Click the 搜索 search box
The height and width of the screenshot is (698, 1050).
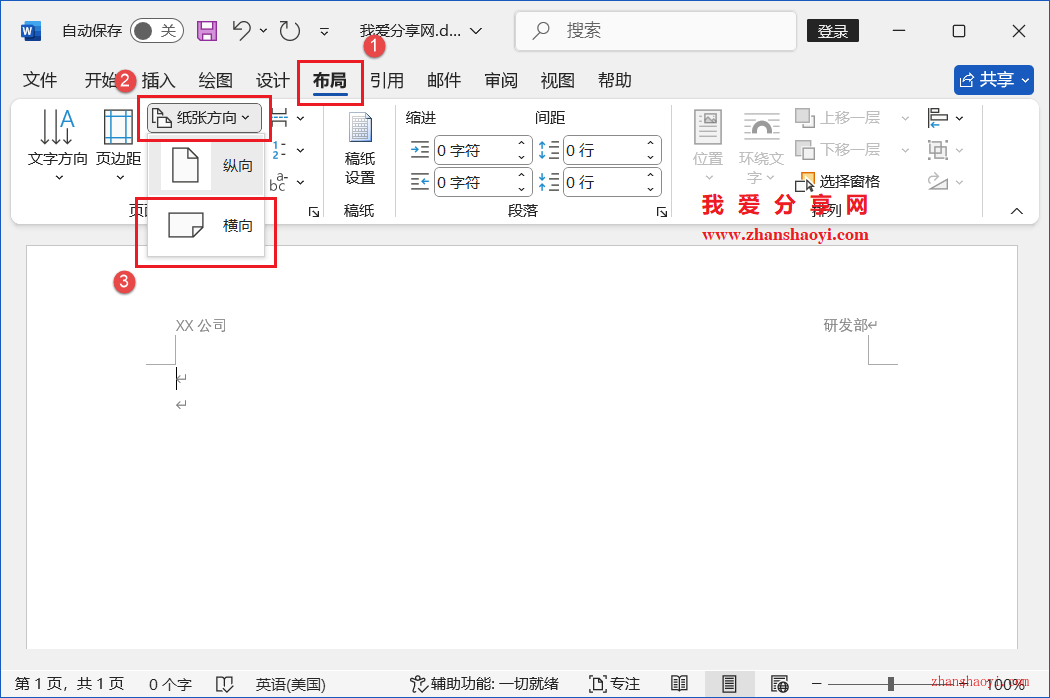coord(656,31)
